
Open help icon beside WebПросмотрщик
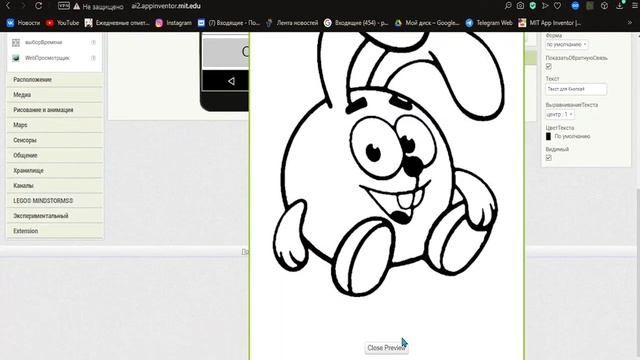click(93, 58)
